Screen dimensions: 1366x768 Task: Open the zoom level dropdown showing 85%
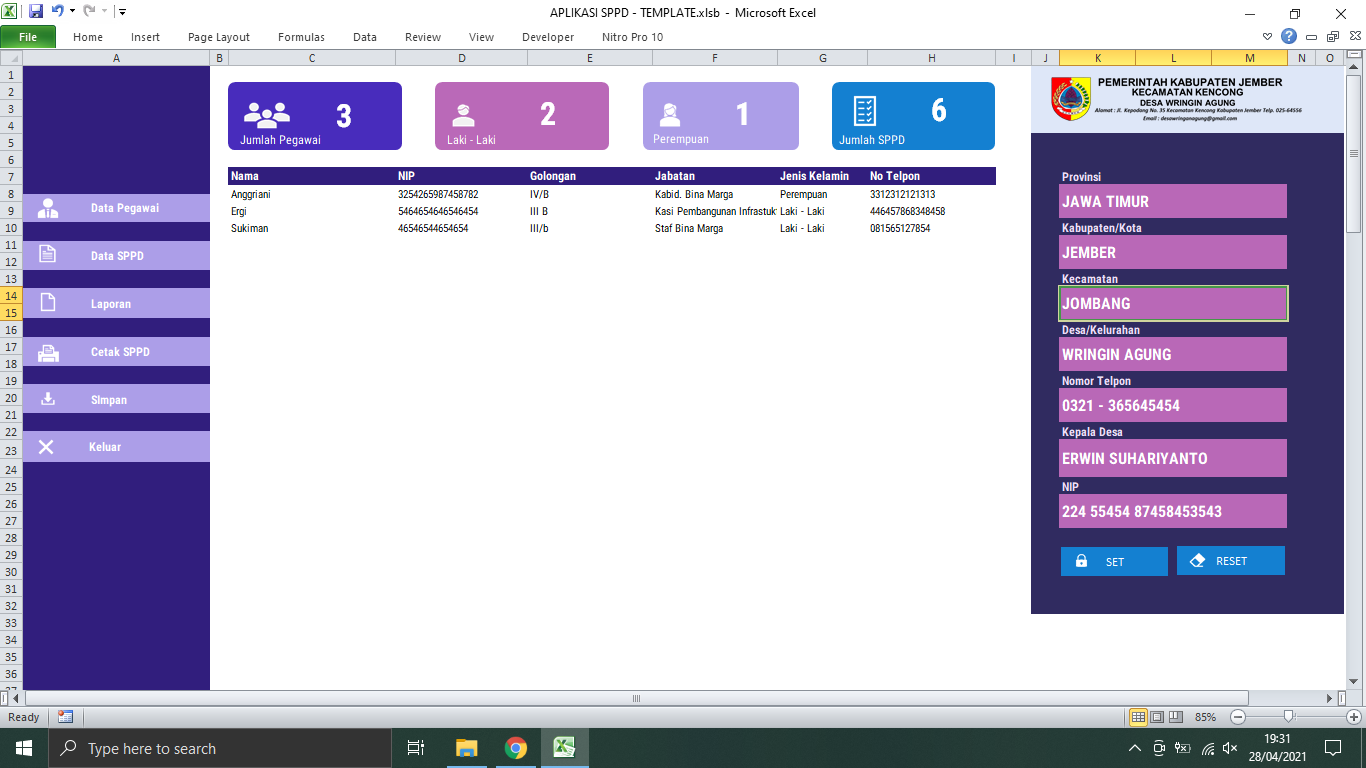coord(1206,717)
